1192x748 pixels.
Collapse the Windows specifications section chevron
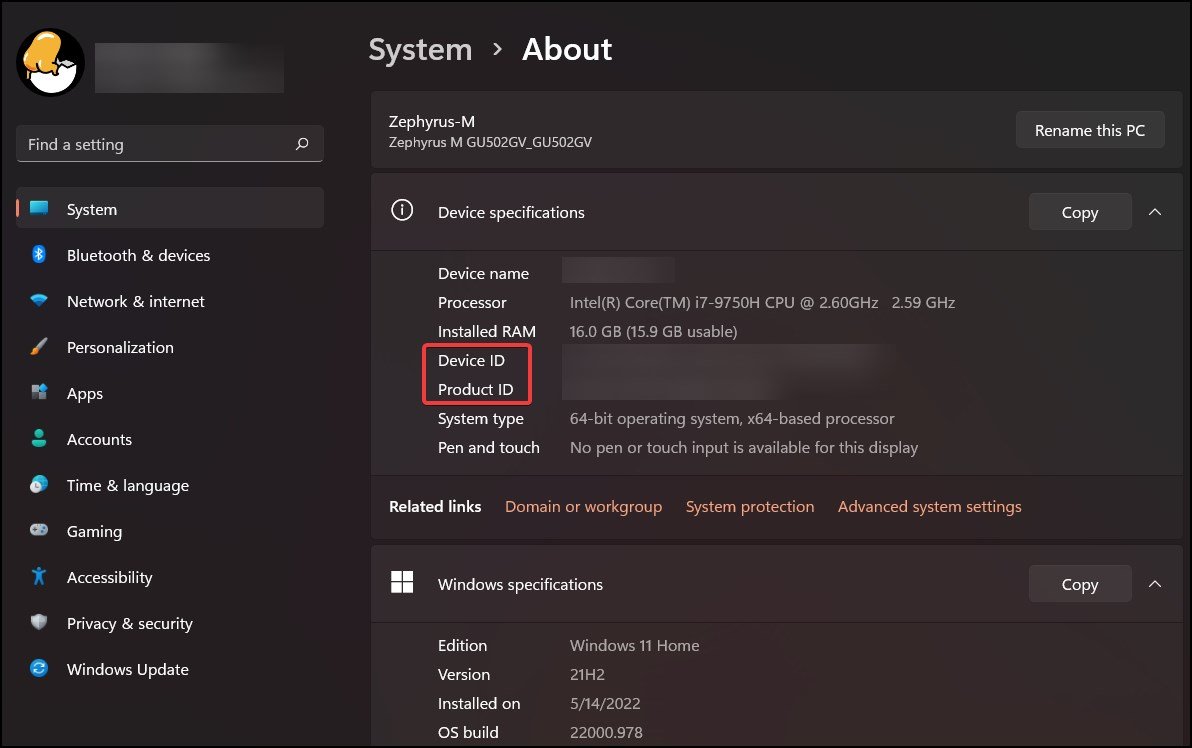(1155, 584)
